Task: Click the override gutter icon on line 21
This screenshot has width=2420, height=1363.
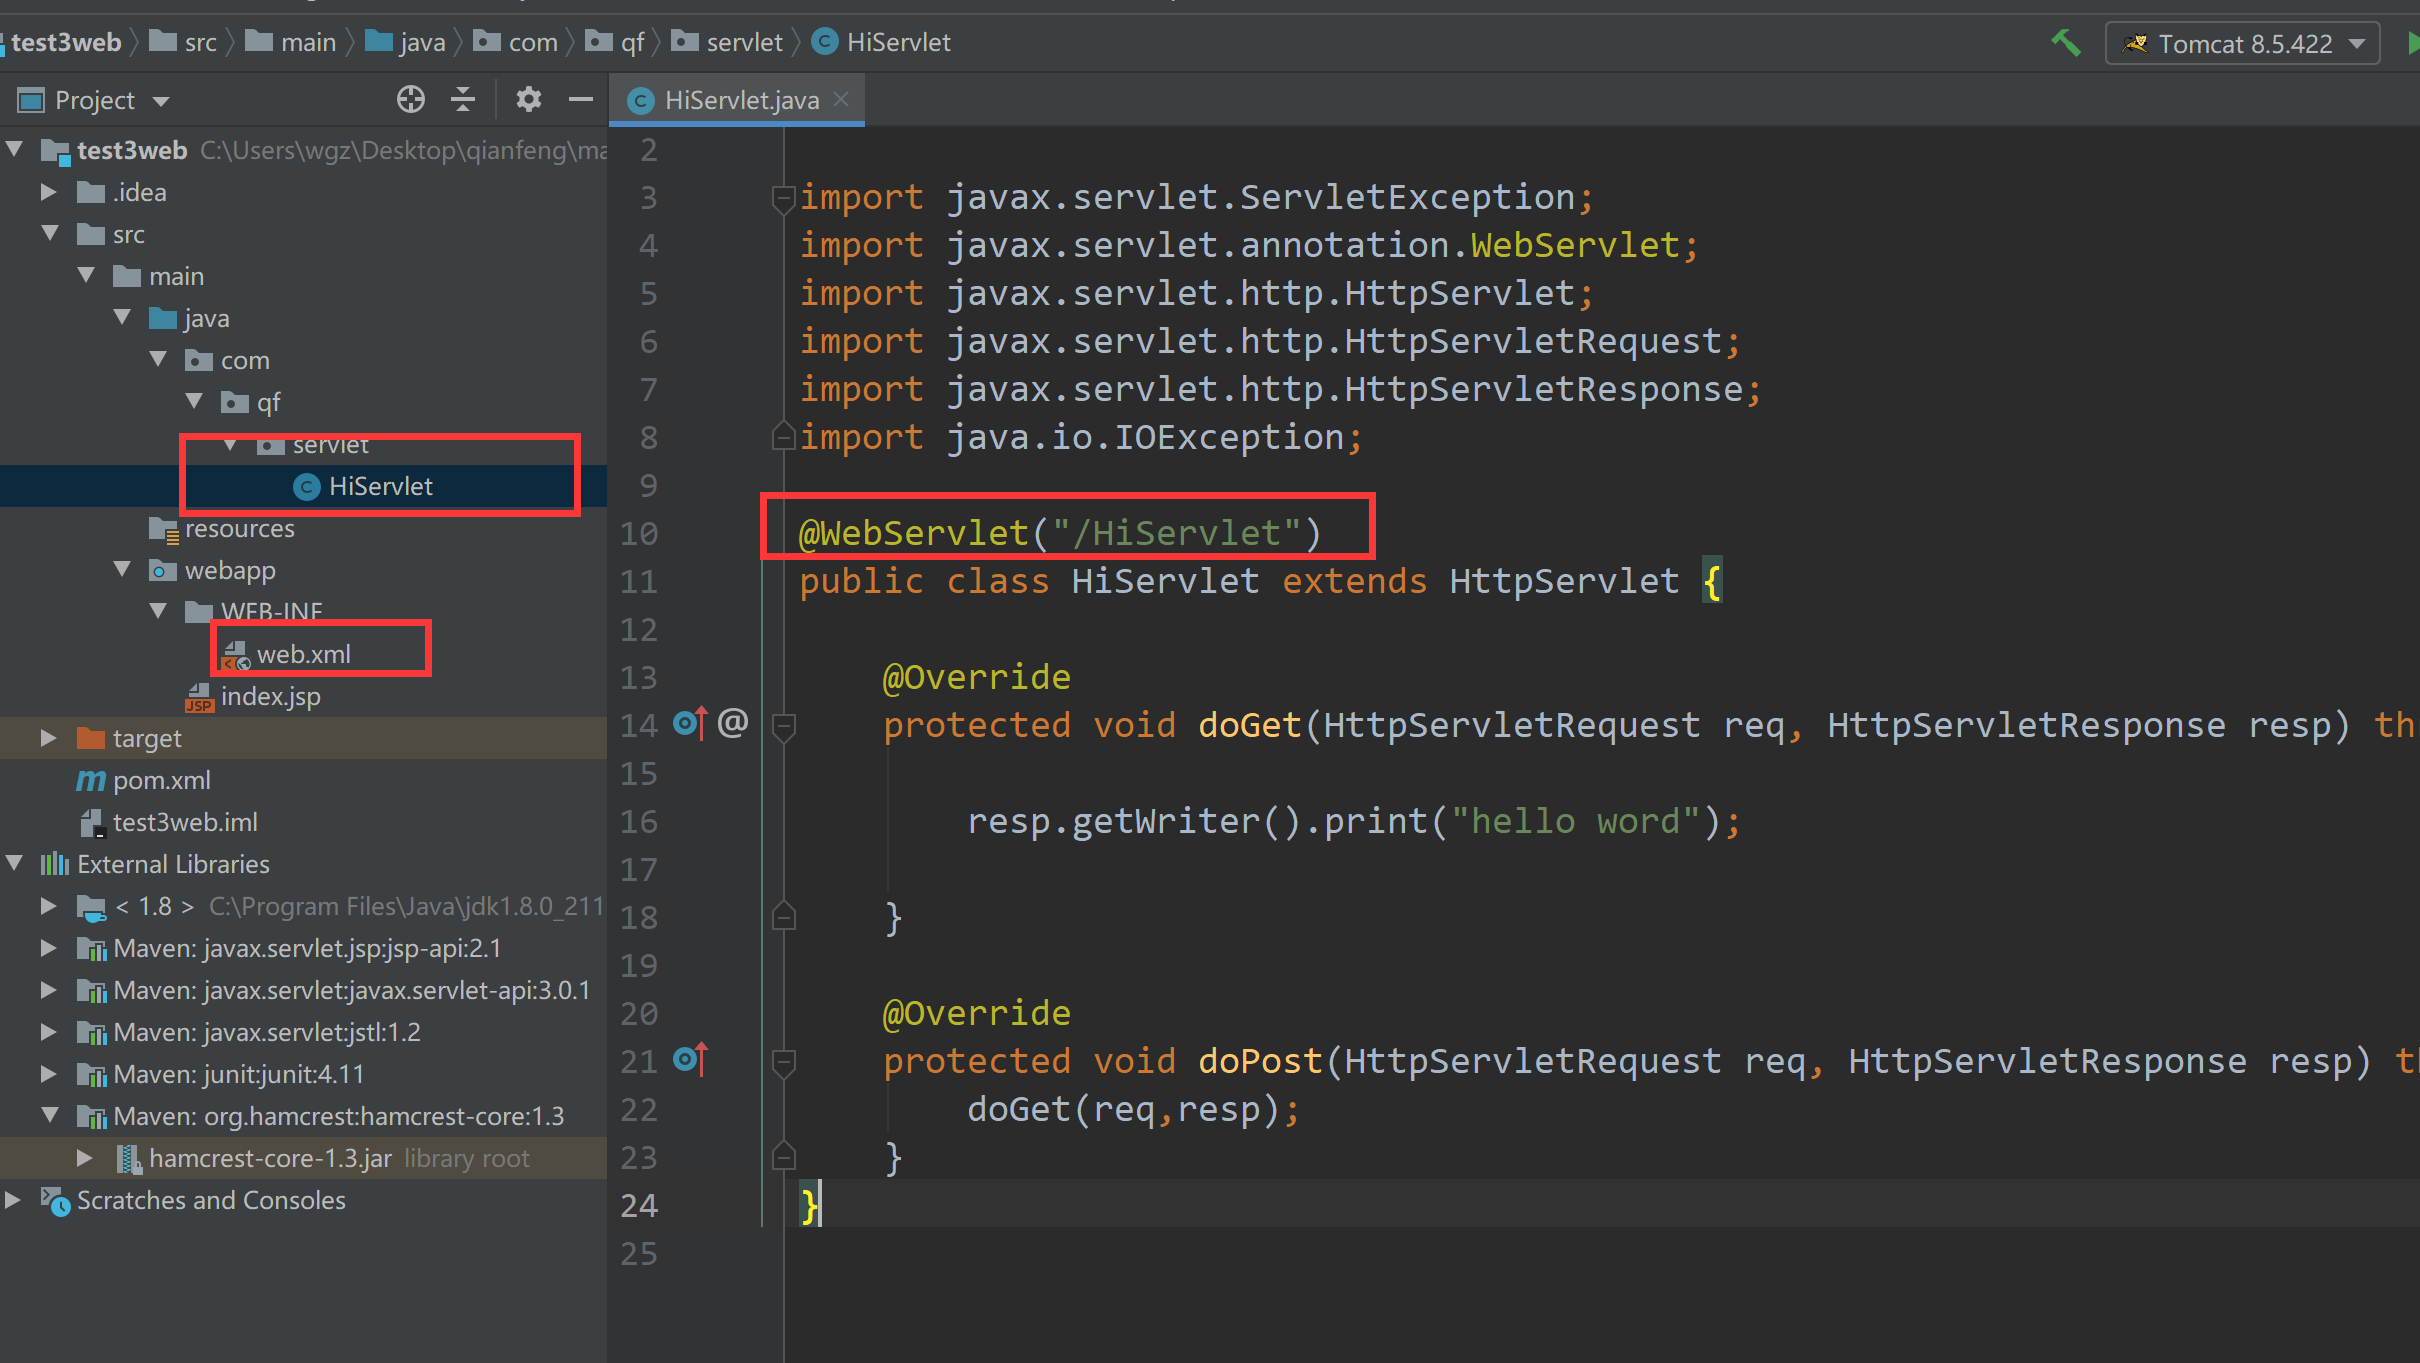Action: [690, 1059]
